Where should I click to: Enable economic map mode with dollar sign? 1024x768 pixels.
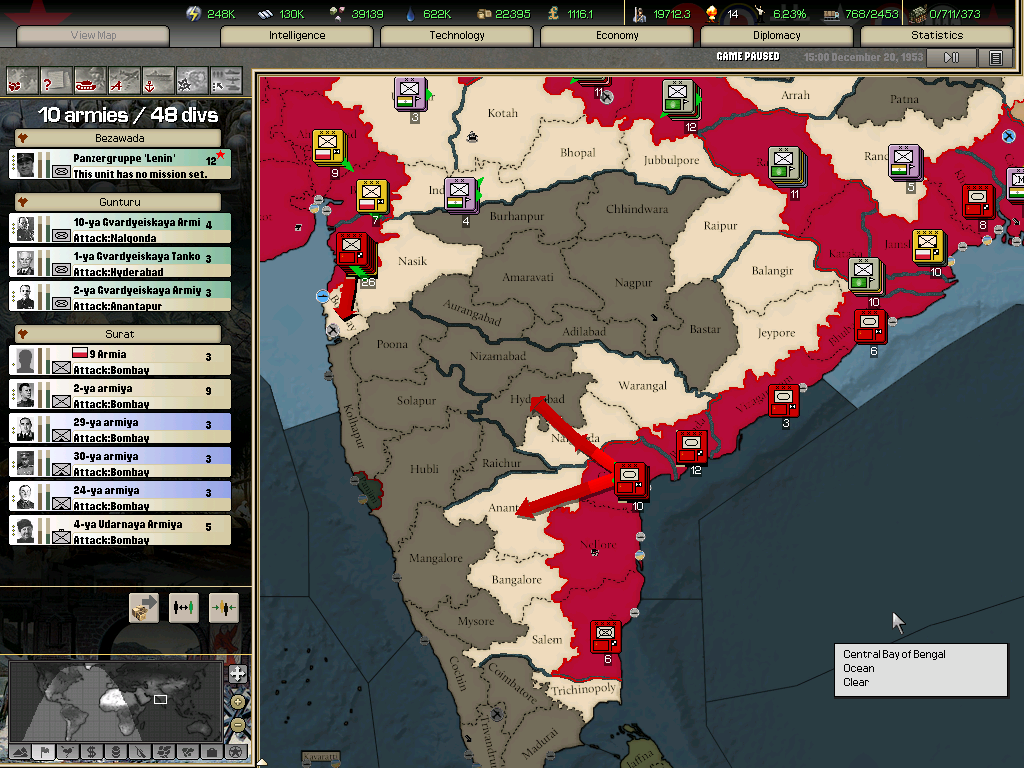[x=91, y=751]
